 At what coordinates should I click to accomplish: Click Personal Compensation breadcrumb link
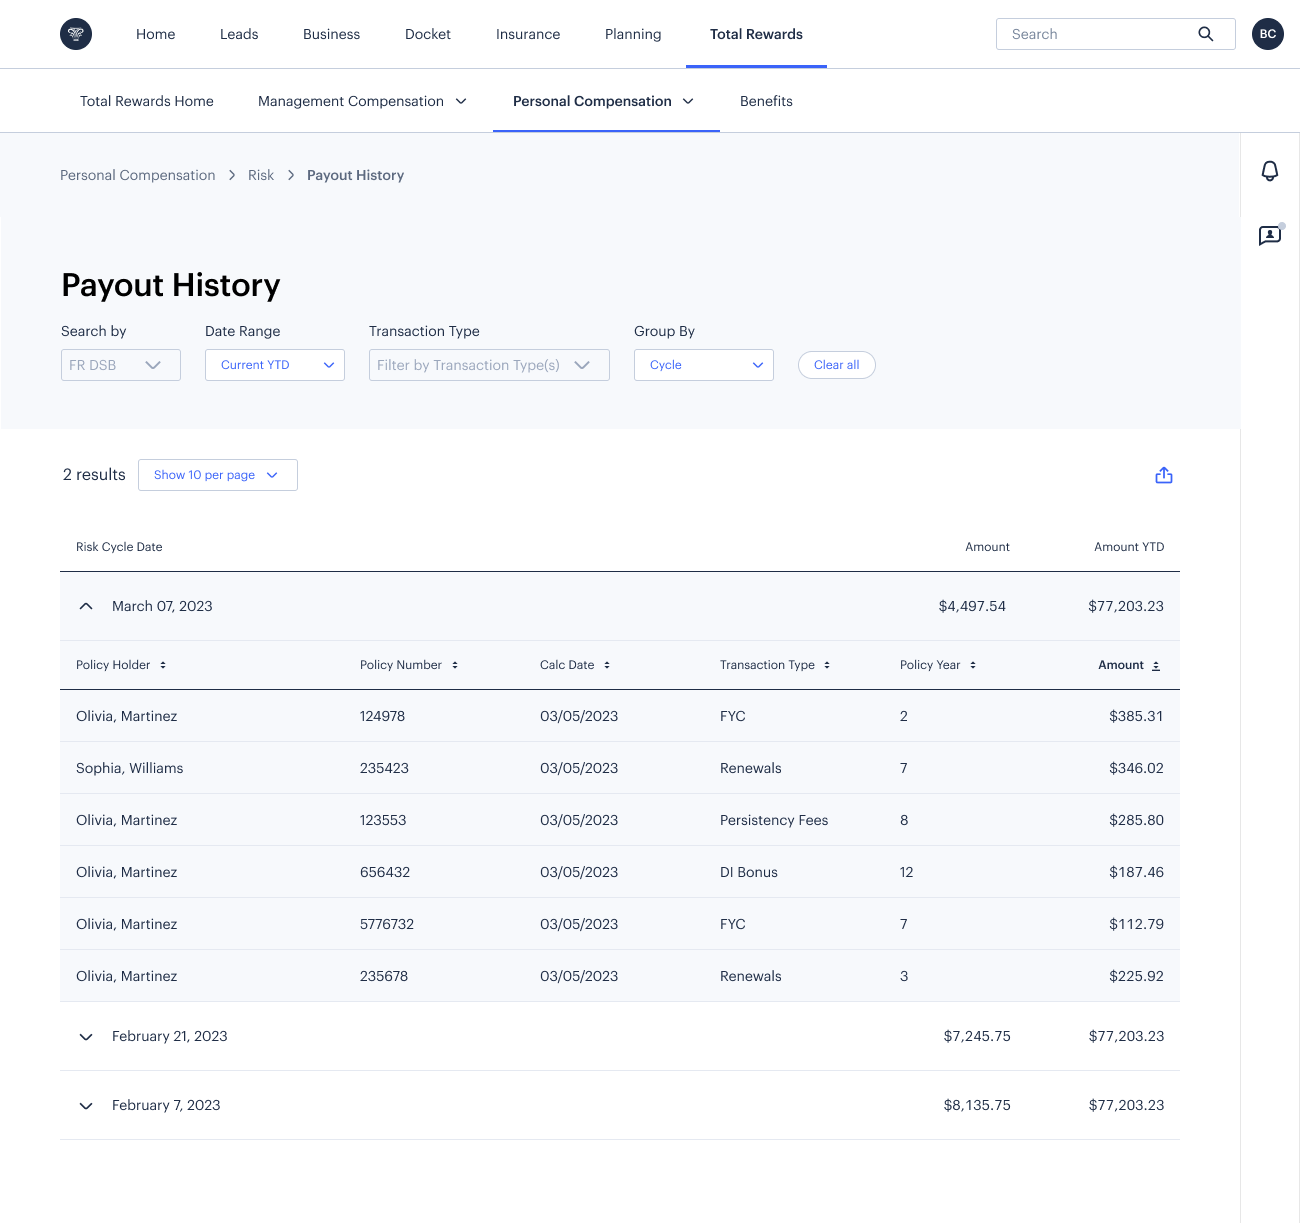pyautogui.click(x=138, y=175)
